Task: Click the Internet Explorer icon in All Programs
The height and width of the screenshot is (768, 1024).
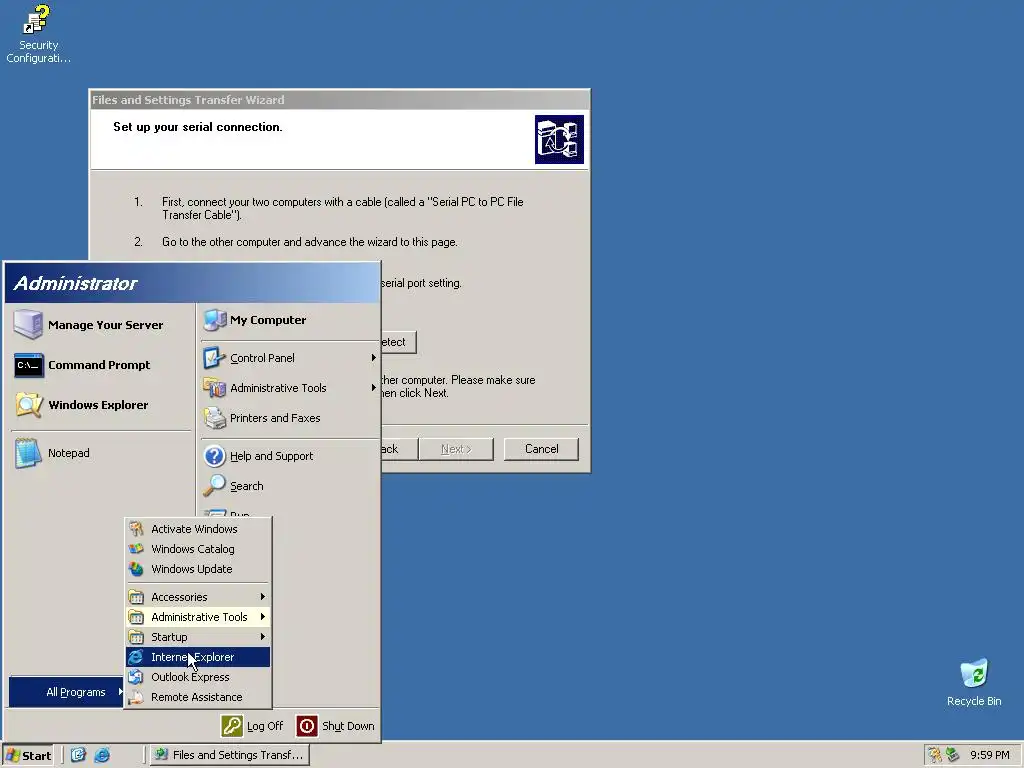Action: 136,657
